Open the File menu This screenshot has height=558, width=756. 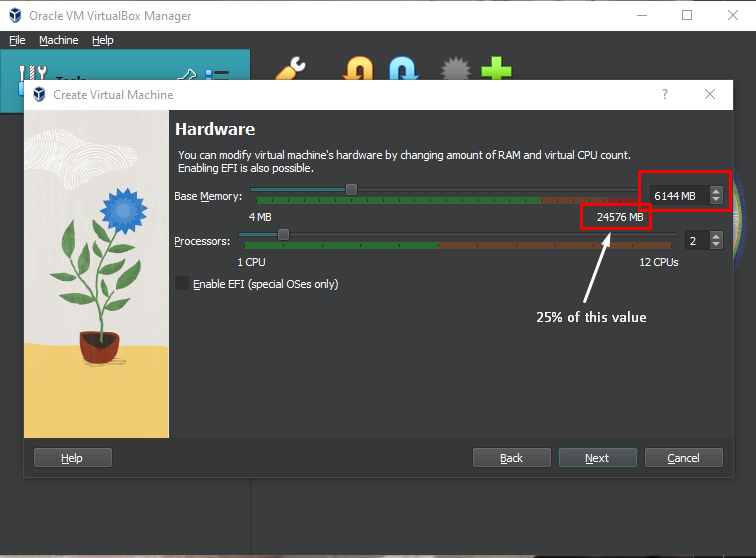point(17,40)
